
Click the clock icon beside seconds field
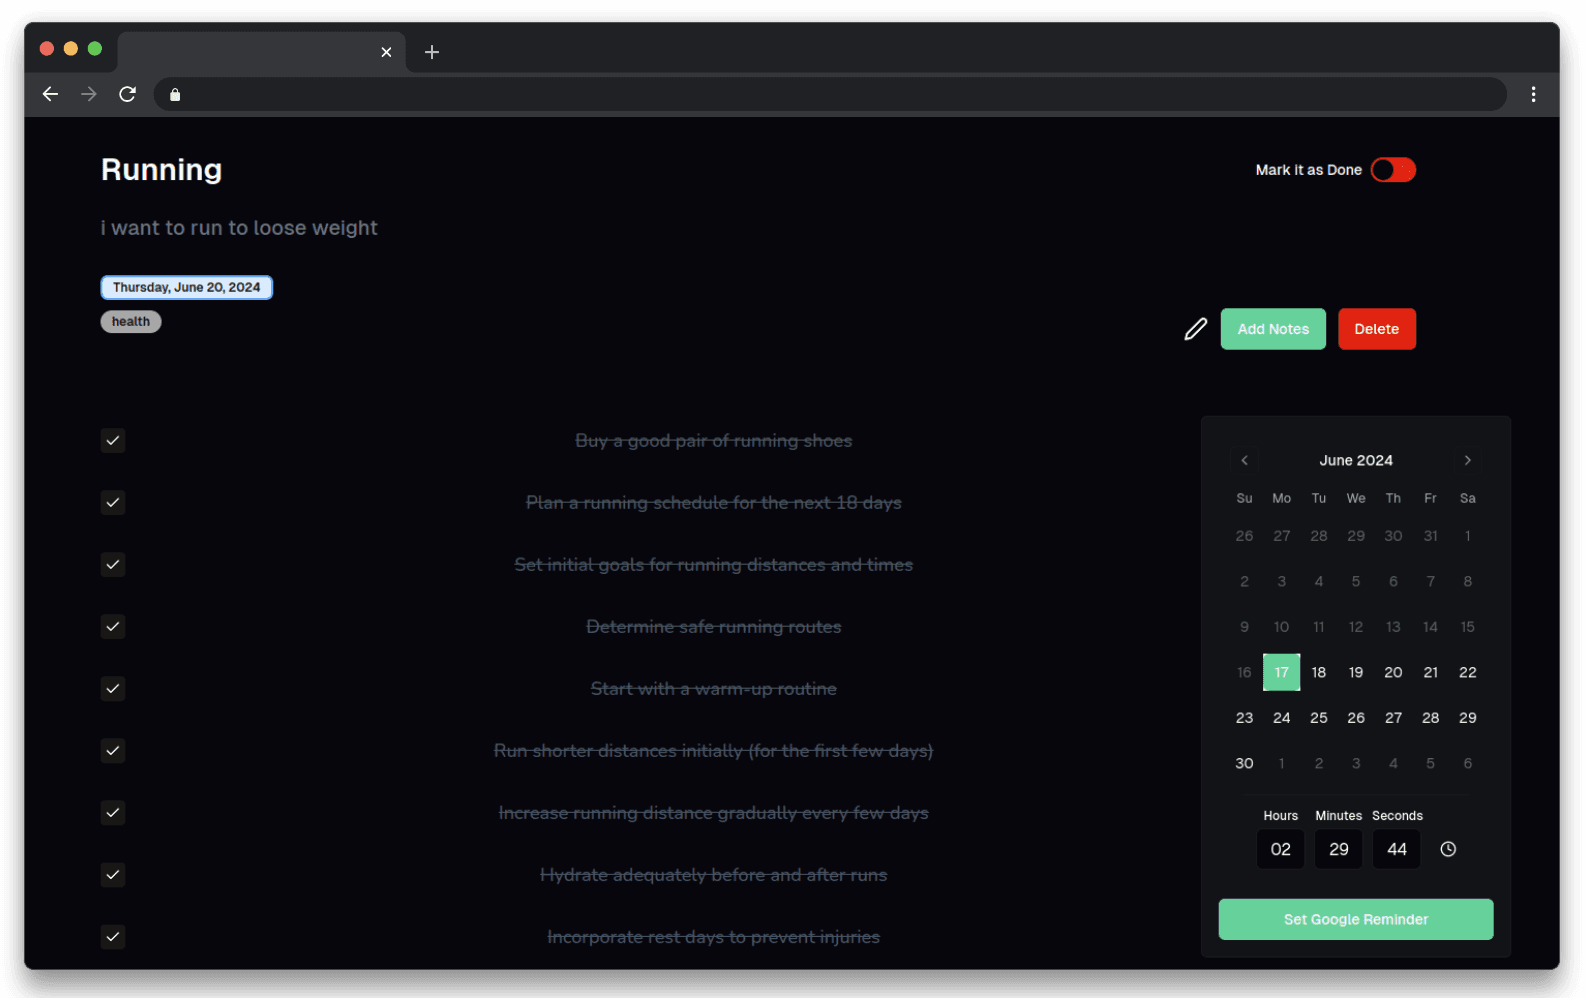(x=1447, y=849)
